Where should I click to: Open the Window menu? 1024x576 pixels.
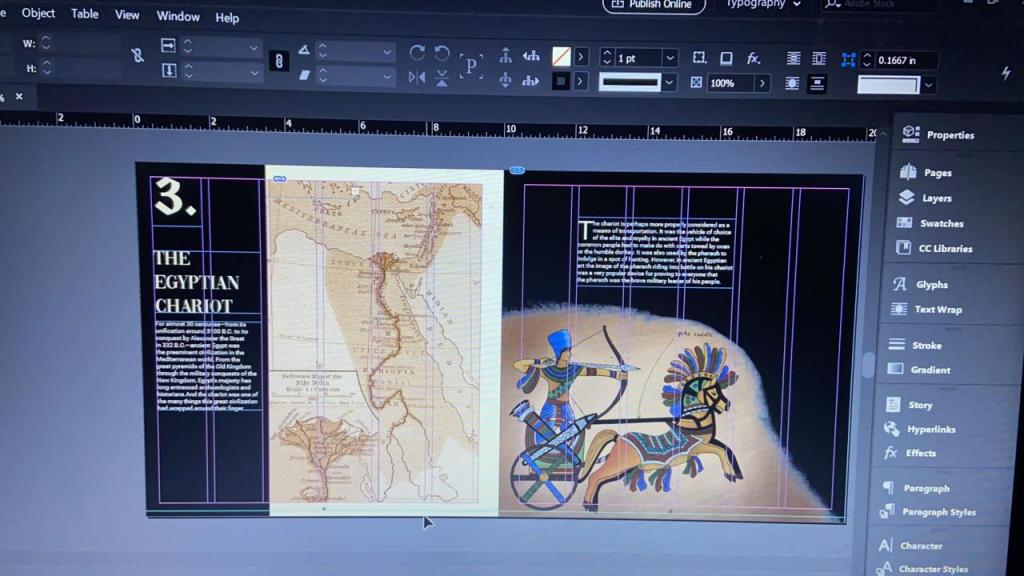click(178, 17)
